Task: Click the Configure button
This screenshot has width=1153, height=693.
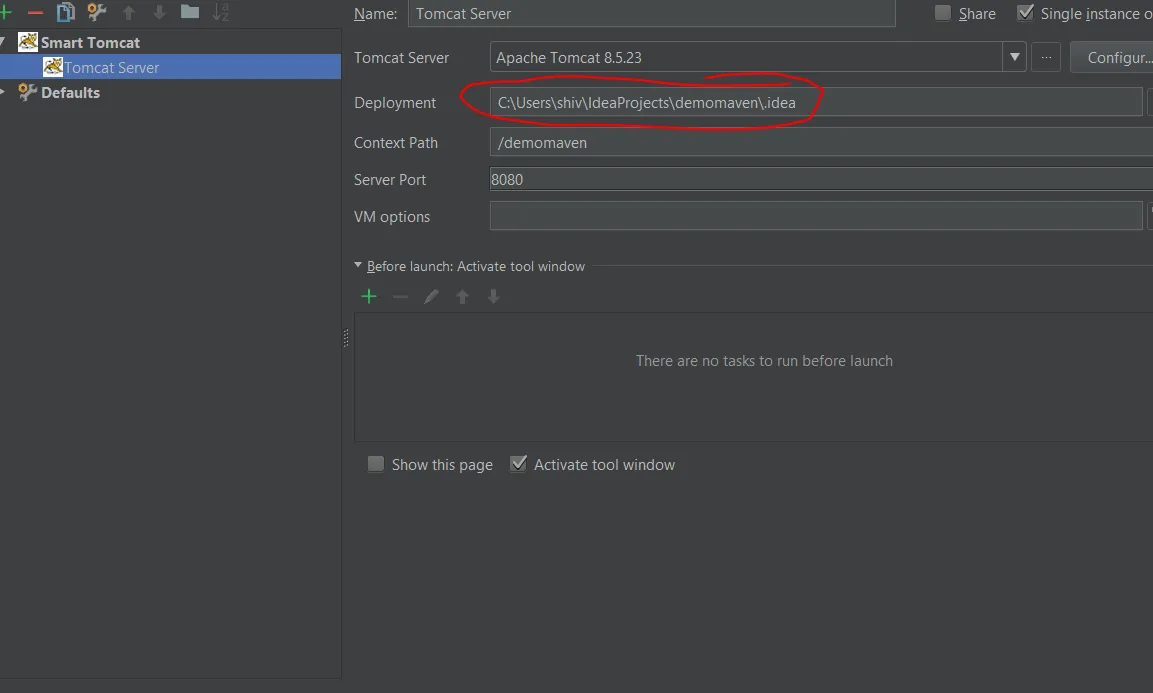Action: 1112,57
